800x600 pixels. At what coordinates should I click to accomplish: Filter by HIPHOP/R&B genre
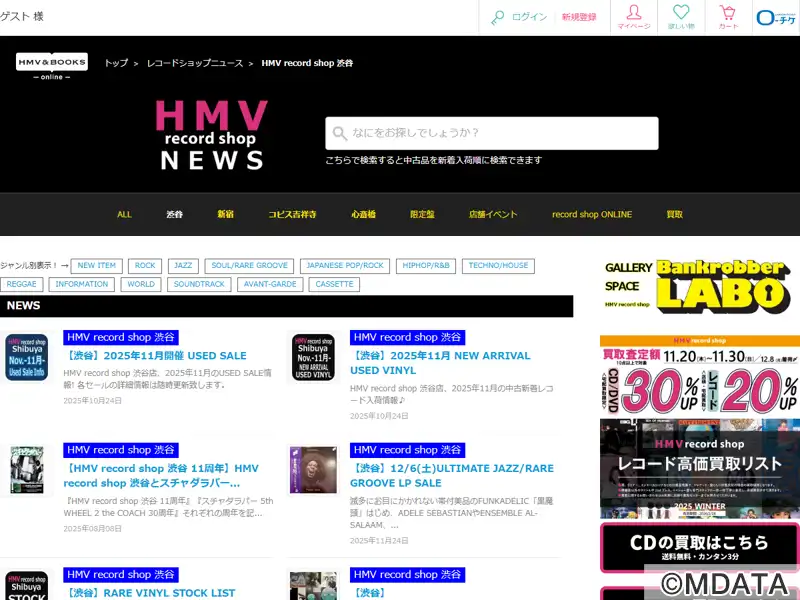[426, 266]
